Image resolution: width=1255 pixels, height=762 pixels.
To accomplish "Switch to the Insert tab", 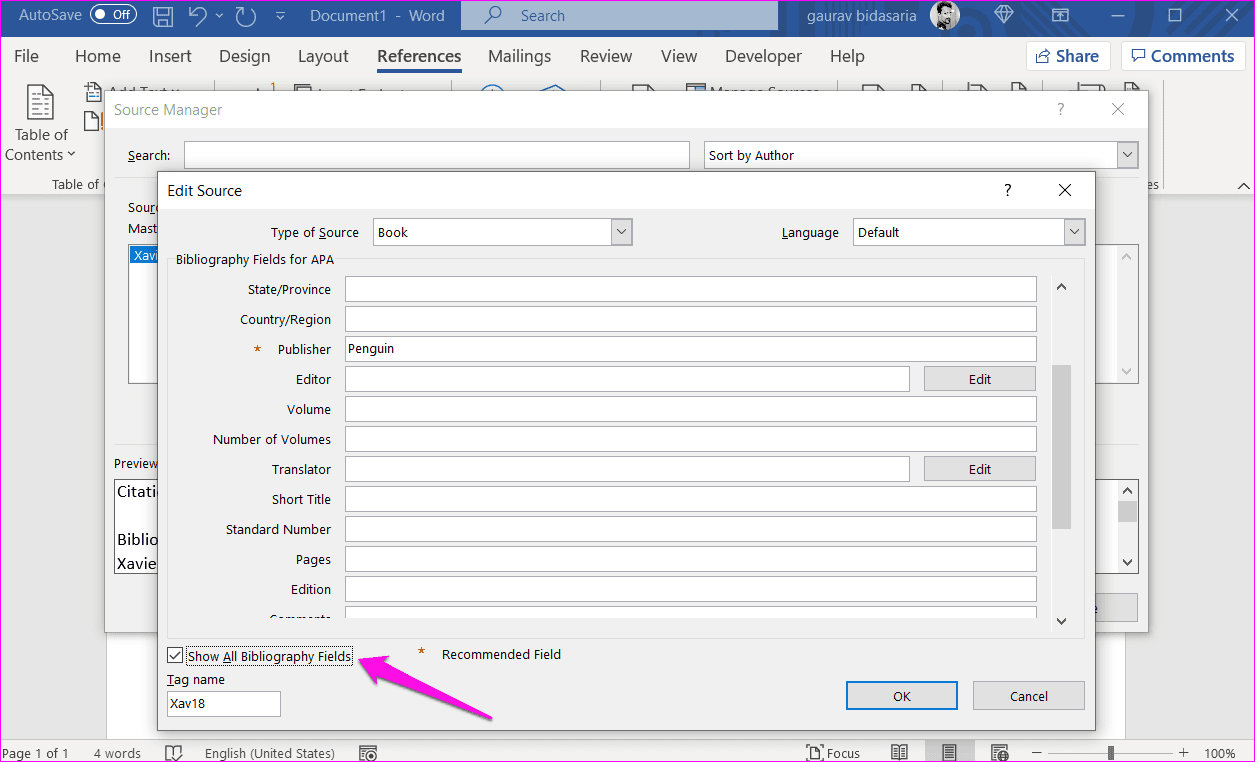I will 171,56.
